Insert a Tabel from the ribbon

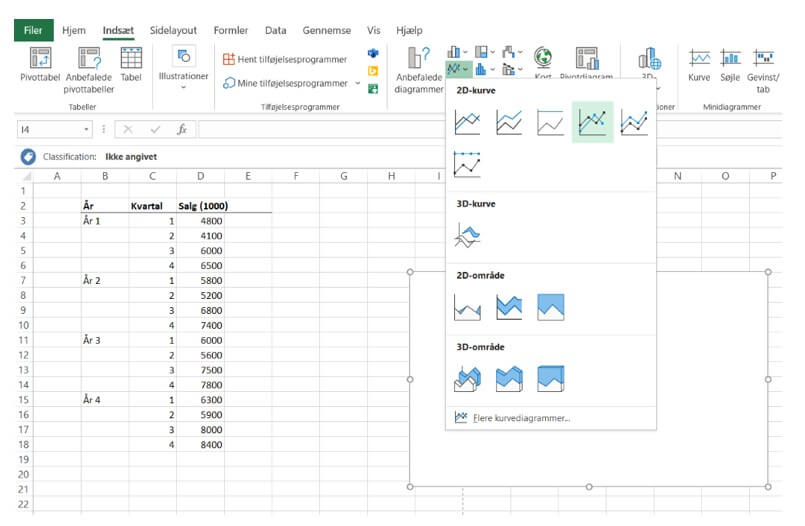point(131,62)
